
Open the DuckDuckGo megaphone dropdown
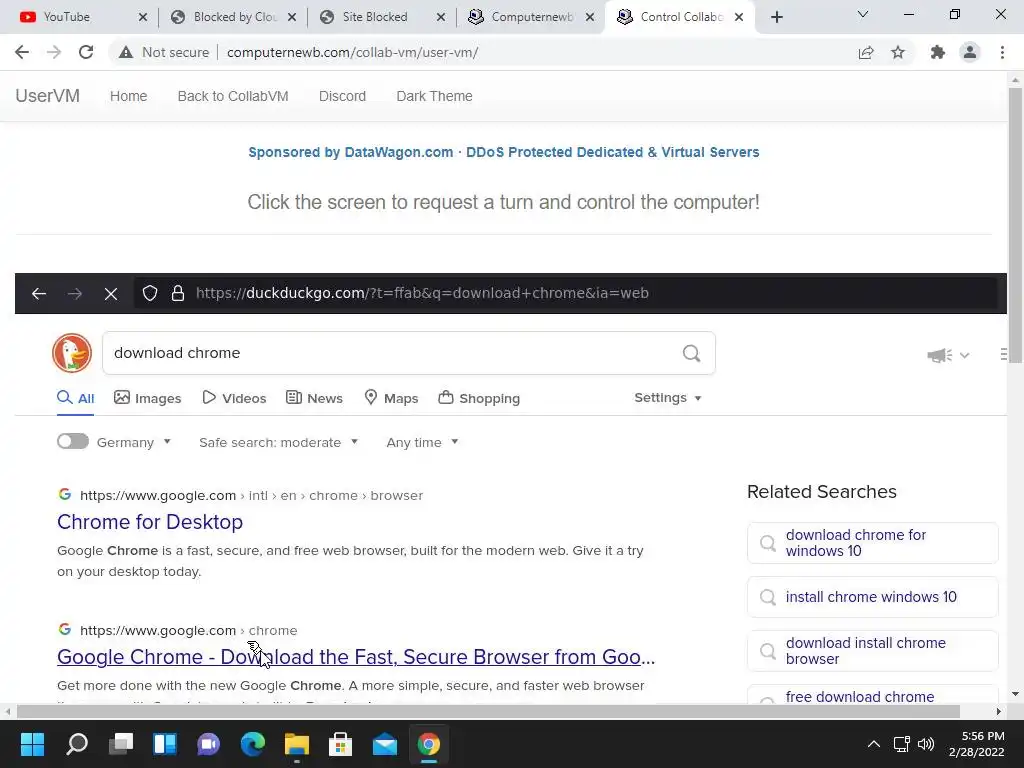(x=948, y=355)
